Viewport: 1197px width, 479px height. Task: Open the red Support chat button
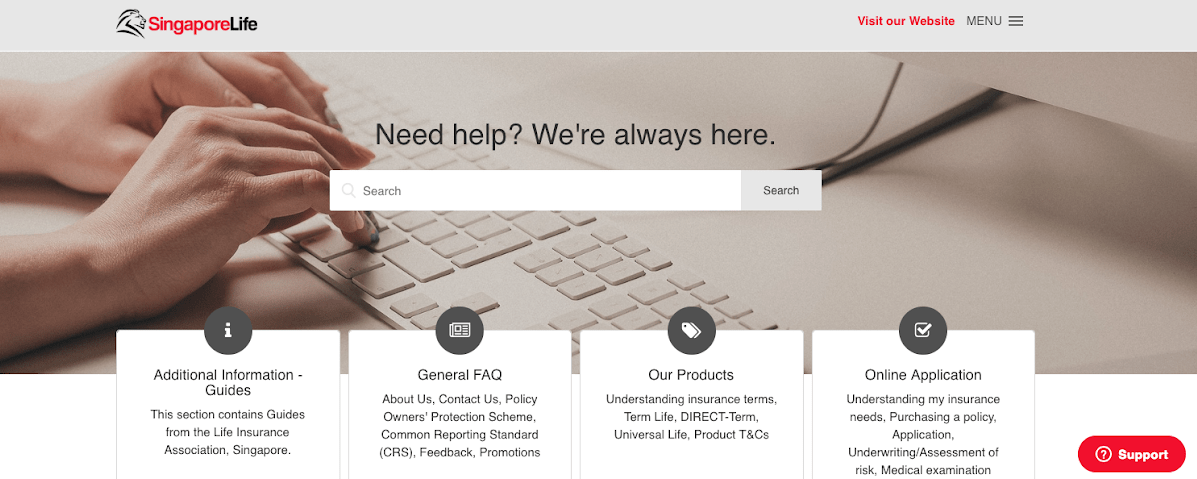pyautogui.click(x=1131, y=455)
